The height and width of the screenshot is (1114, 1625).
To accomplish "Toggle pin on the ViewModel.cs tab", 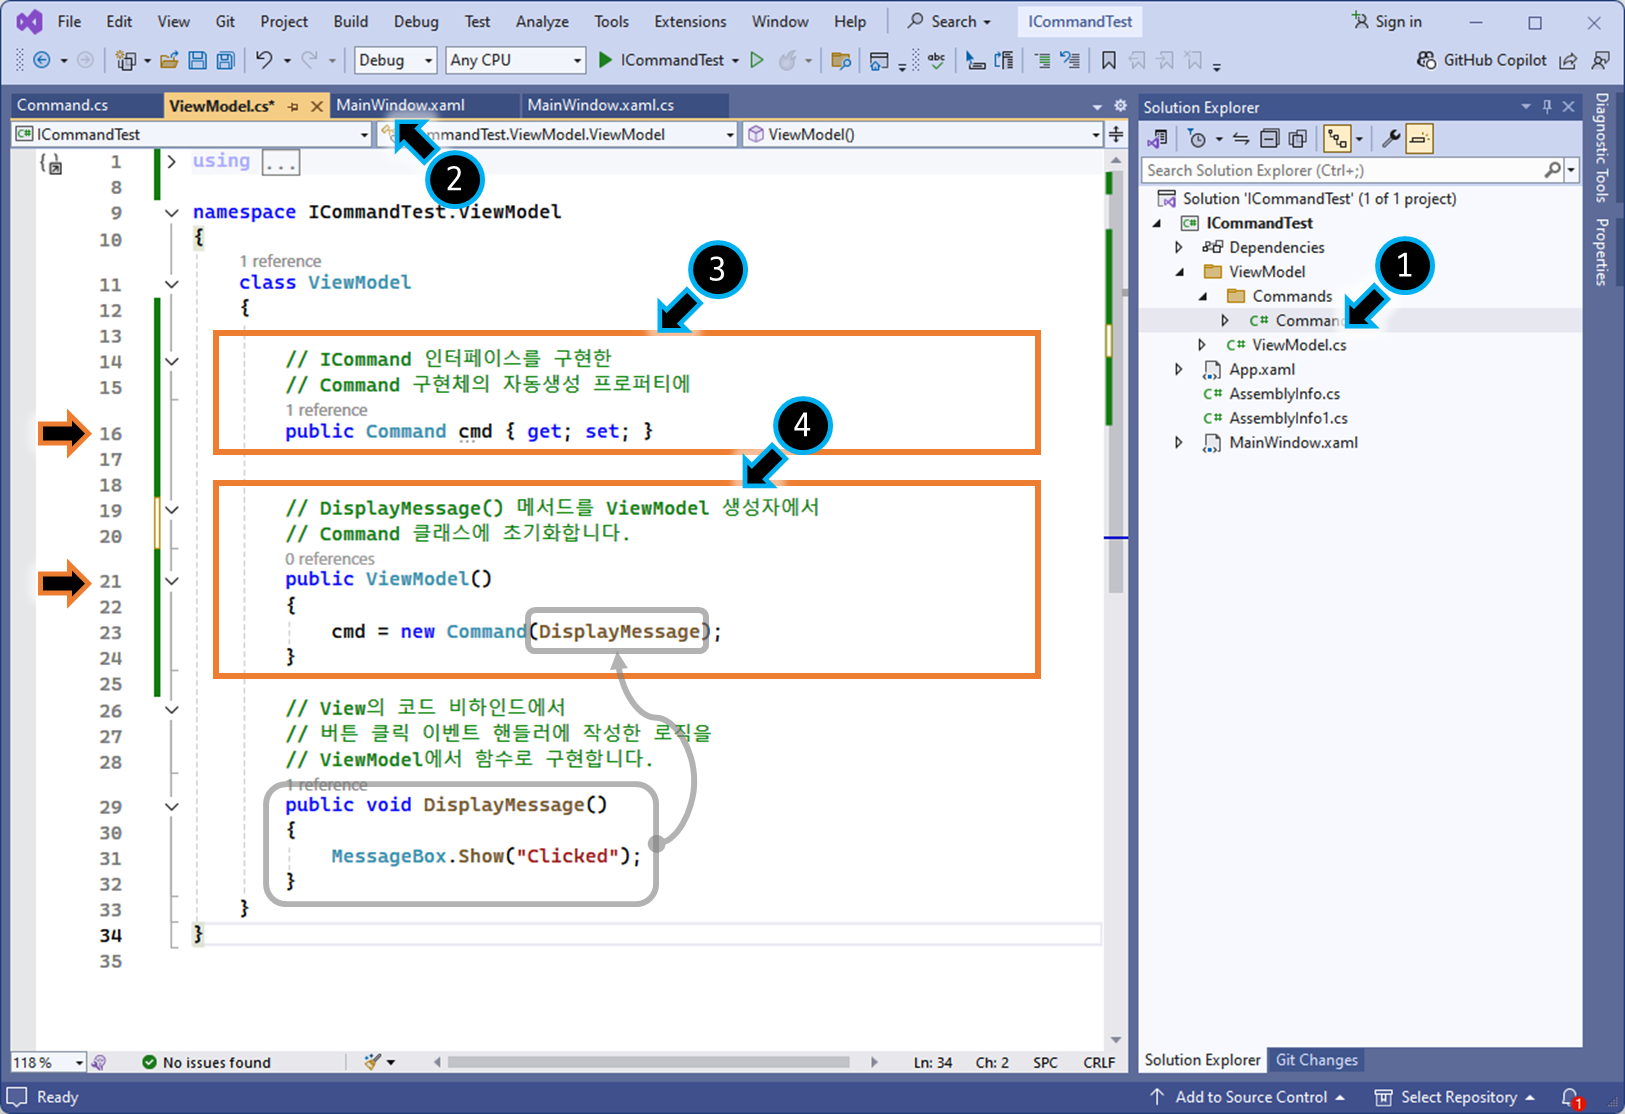I will [x=293, y=106].
